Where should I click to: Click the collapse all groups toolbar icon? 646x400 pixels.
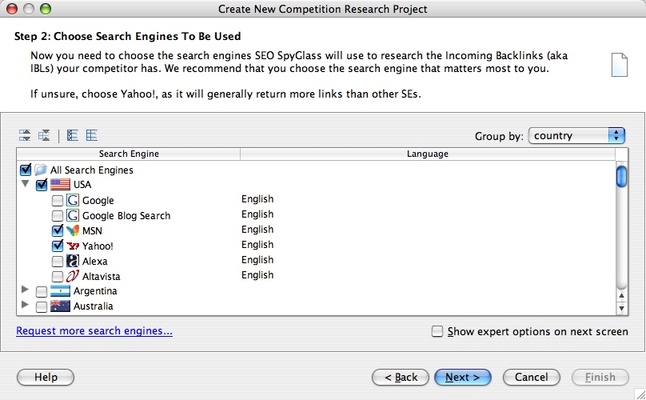[44, 135]
